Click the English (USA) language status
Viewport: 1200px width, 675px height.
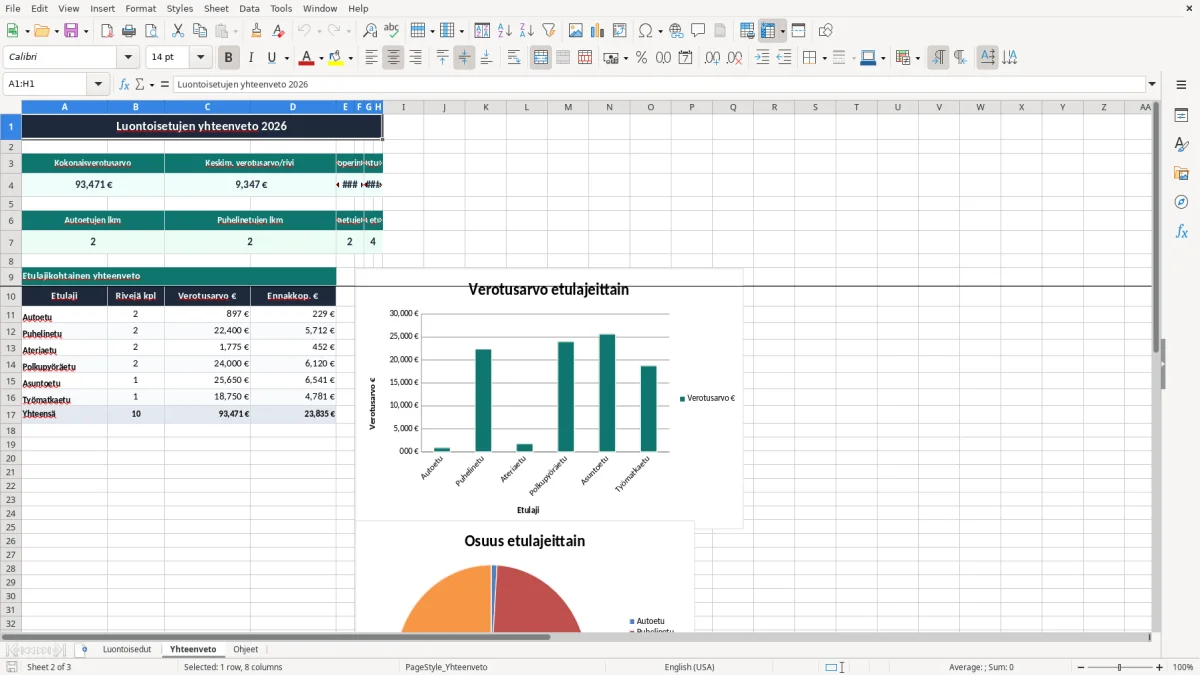point(689,667)
